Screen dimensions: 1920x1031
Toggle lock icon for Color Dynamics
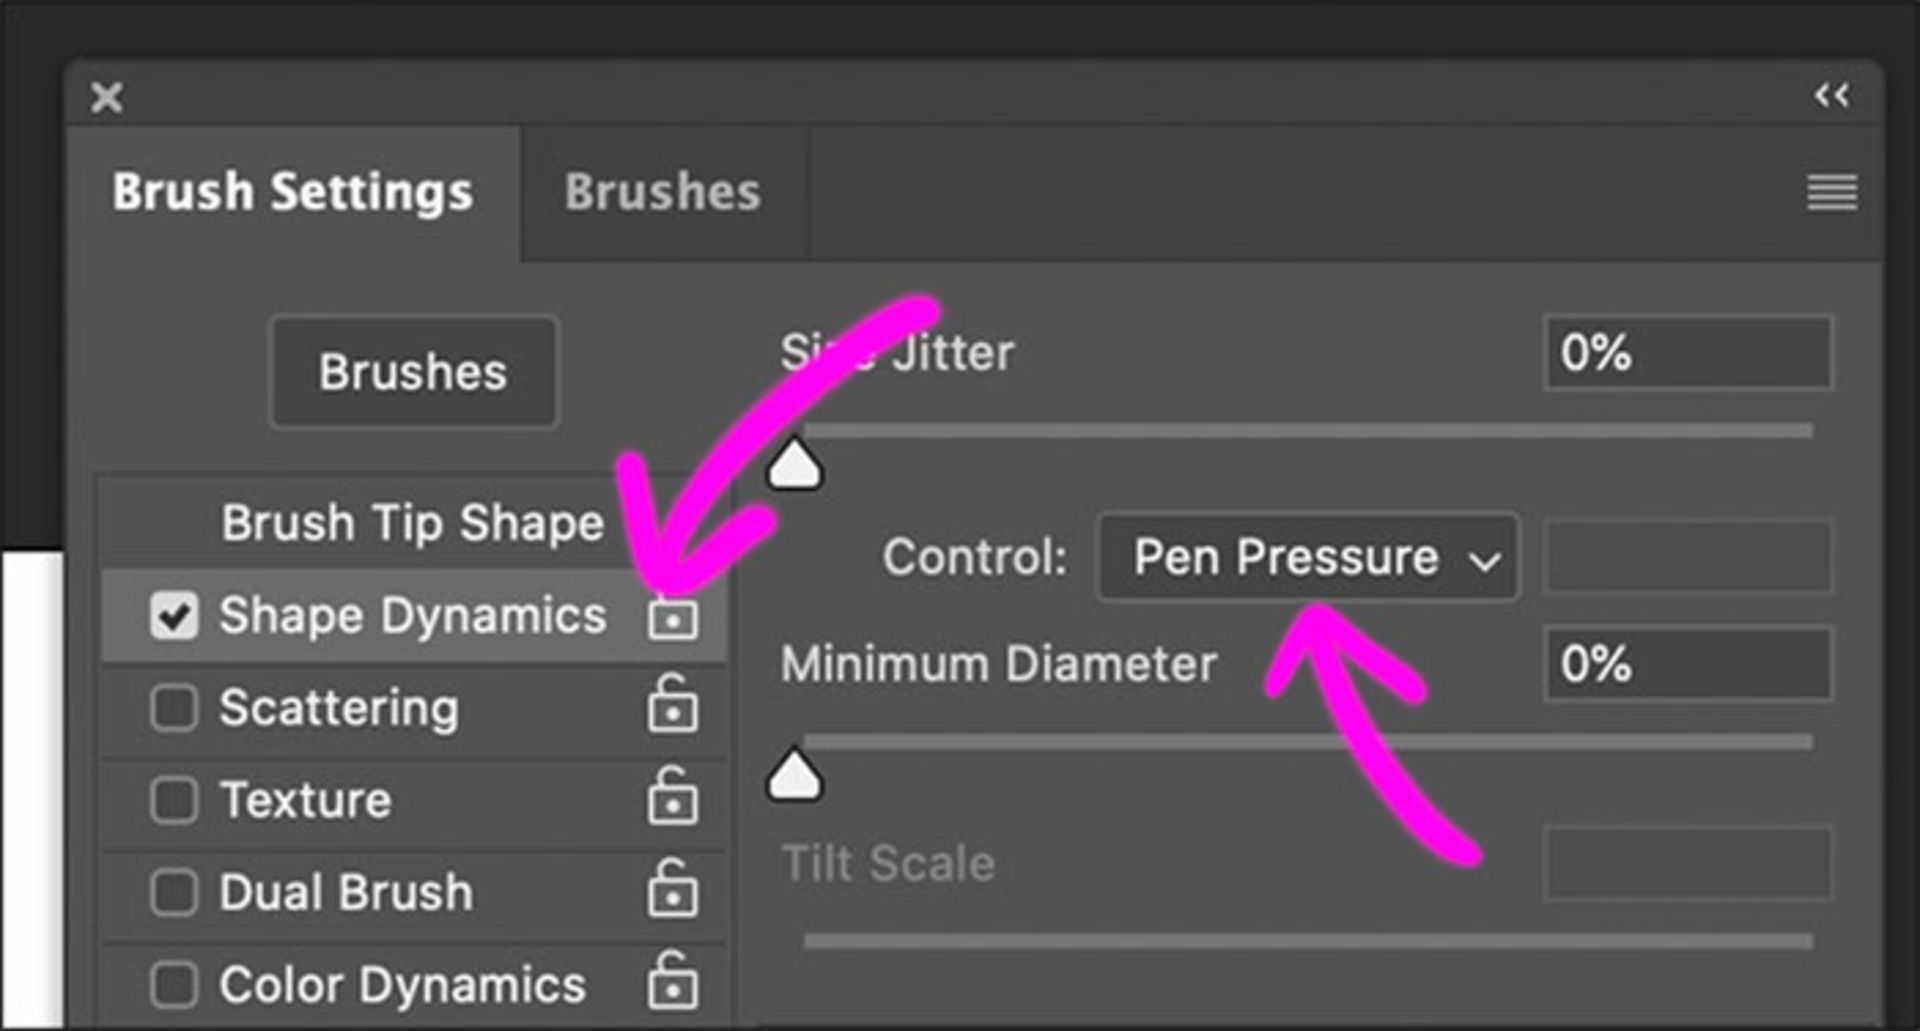pyautogui.click(x=672, y=982)
